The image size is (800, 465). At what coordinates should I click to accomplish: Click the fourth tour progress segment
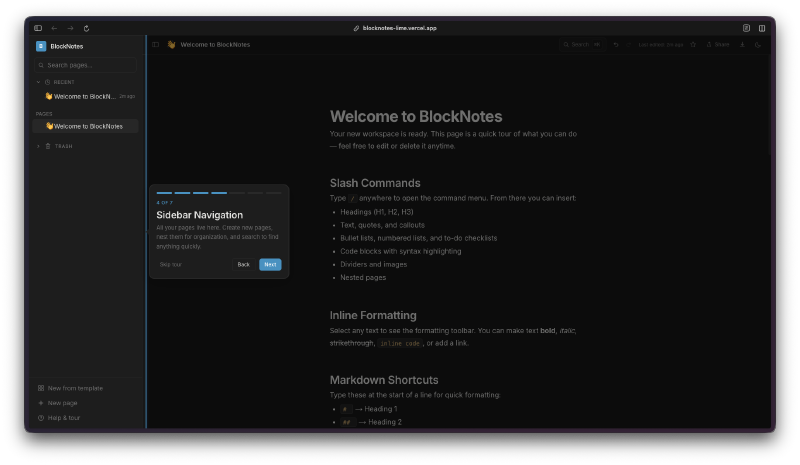click(x=219, y=193)
